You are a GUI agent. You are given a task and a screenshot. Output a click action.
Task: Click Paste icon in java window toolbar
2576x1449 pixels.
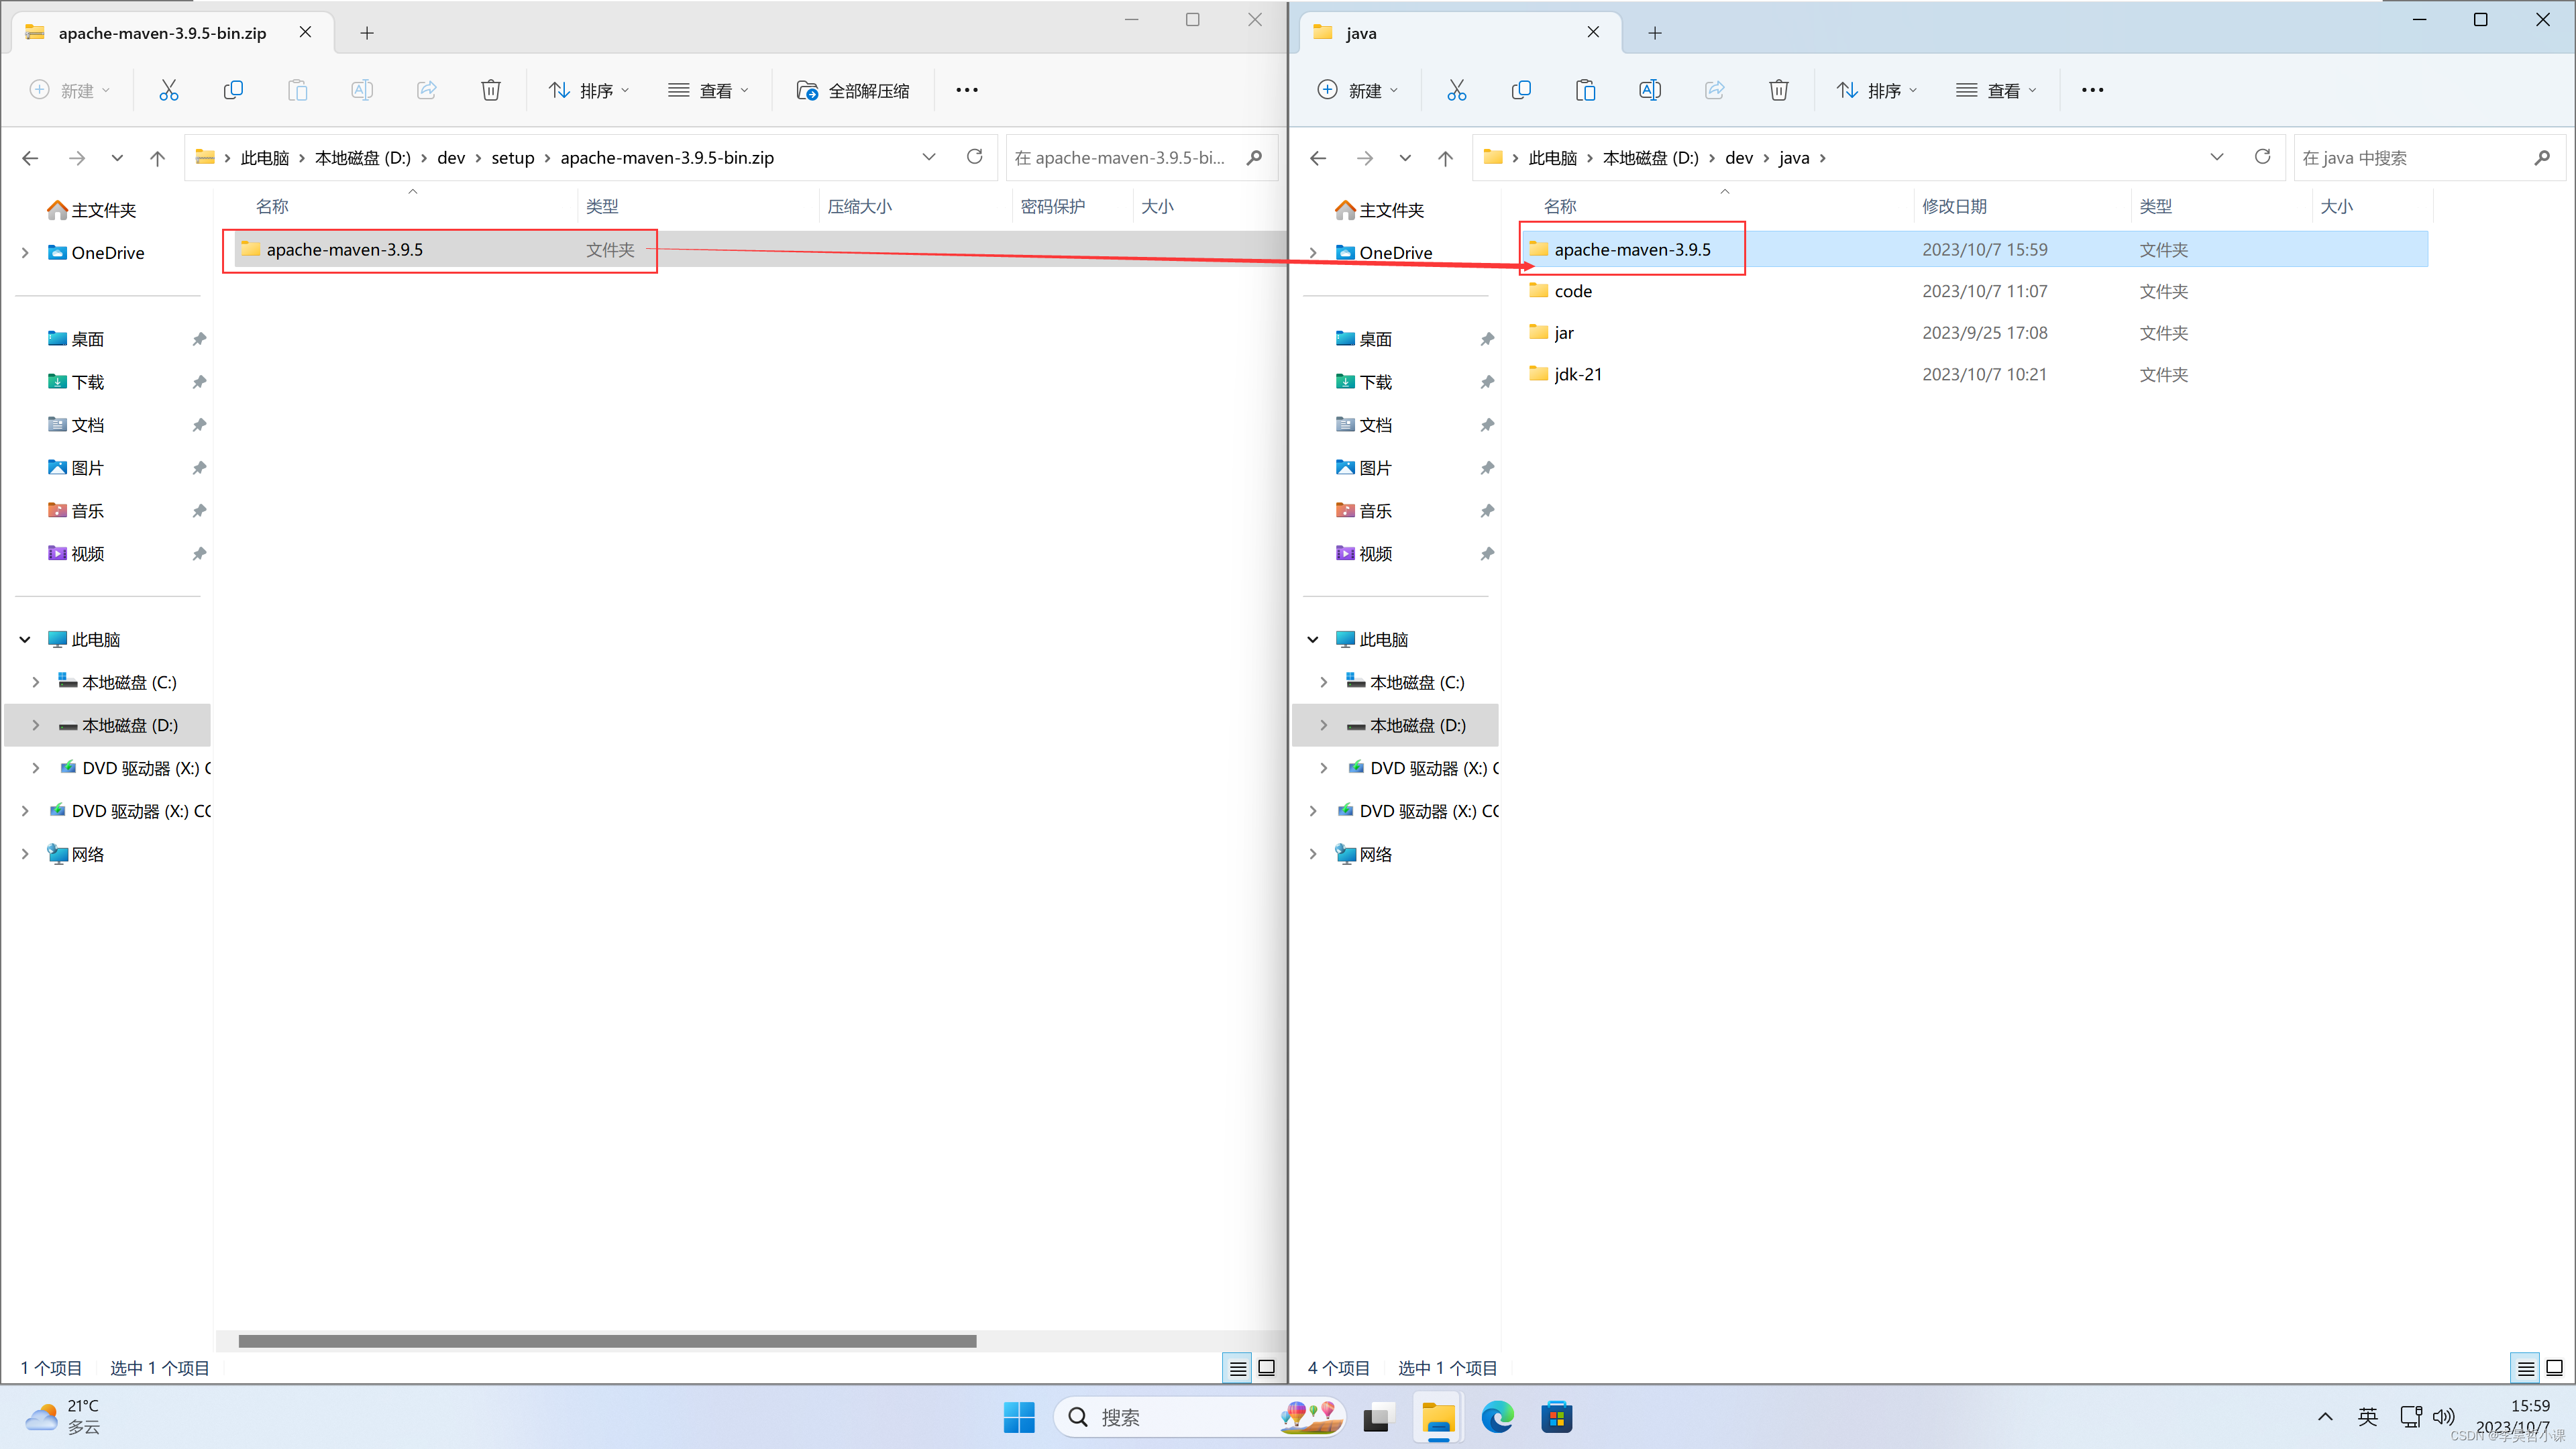tap(1585, 90)
